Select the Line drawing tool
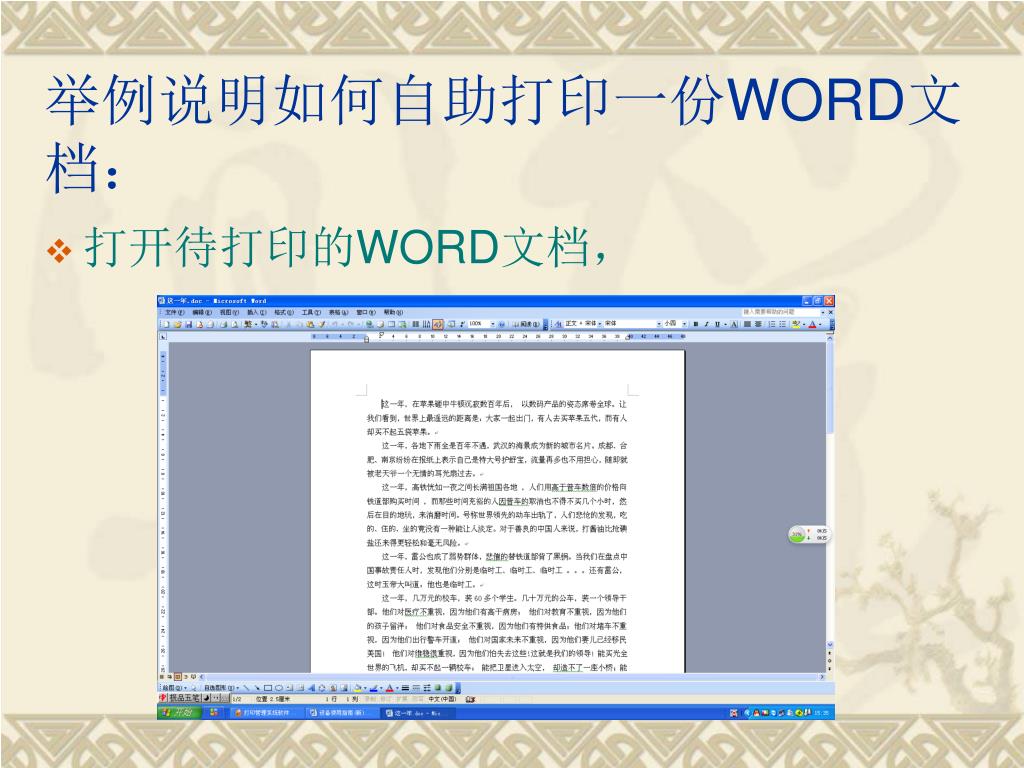Viewport: 1024px width, 768px height. tap(246, 688)
